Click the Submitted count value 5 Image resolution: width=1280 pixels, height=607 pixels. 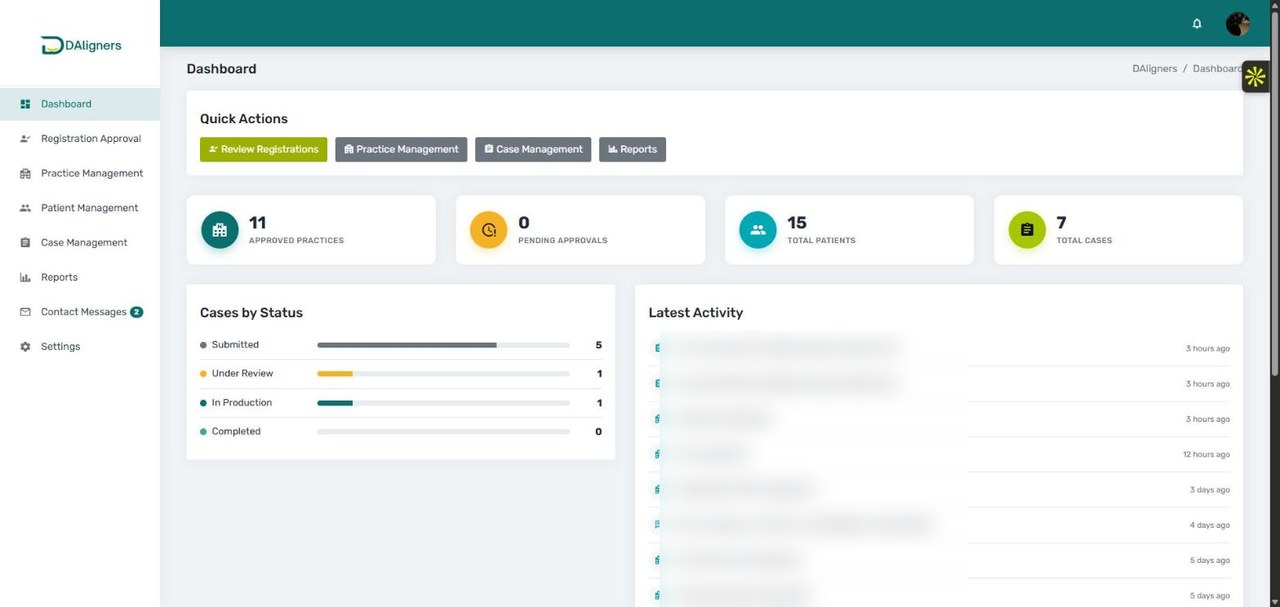click(599, 345)
